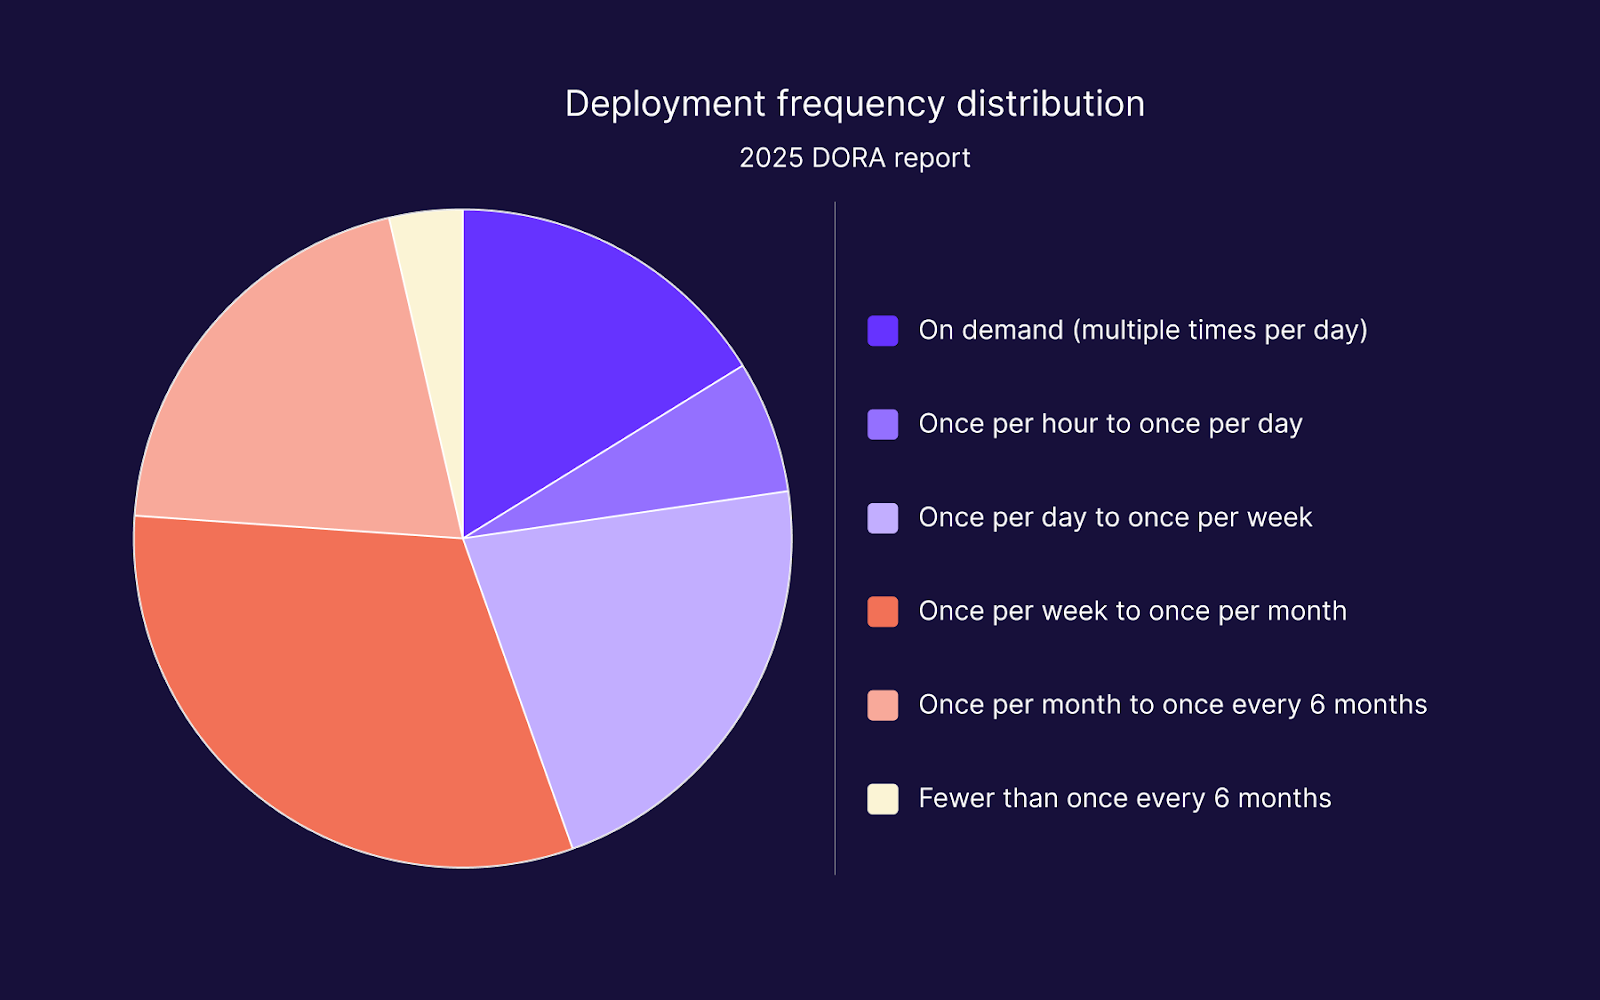
Task: Click the cream Fewer than once swatch
Action: pos(881,798)
